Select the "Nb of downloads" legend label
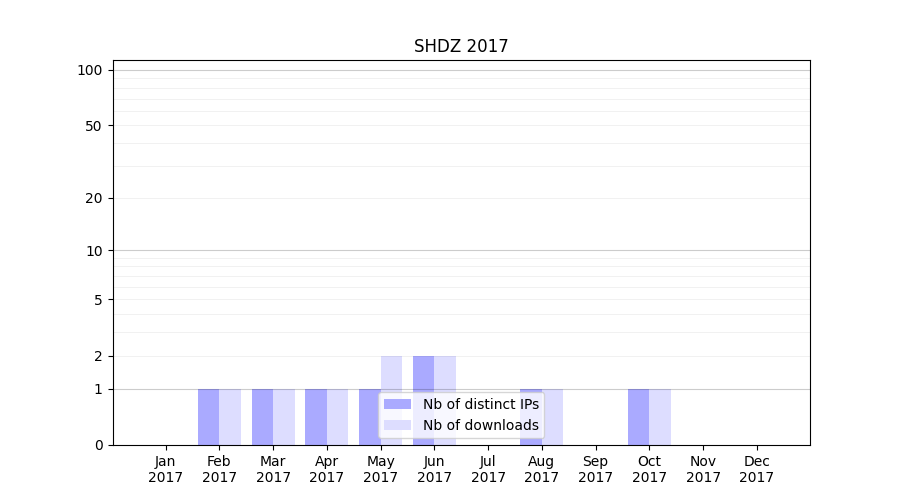This screenshot has width=900, height=500. [480, 425]
